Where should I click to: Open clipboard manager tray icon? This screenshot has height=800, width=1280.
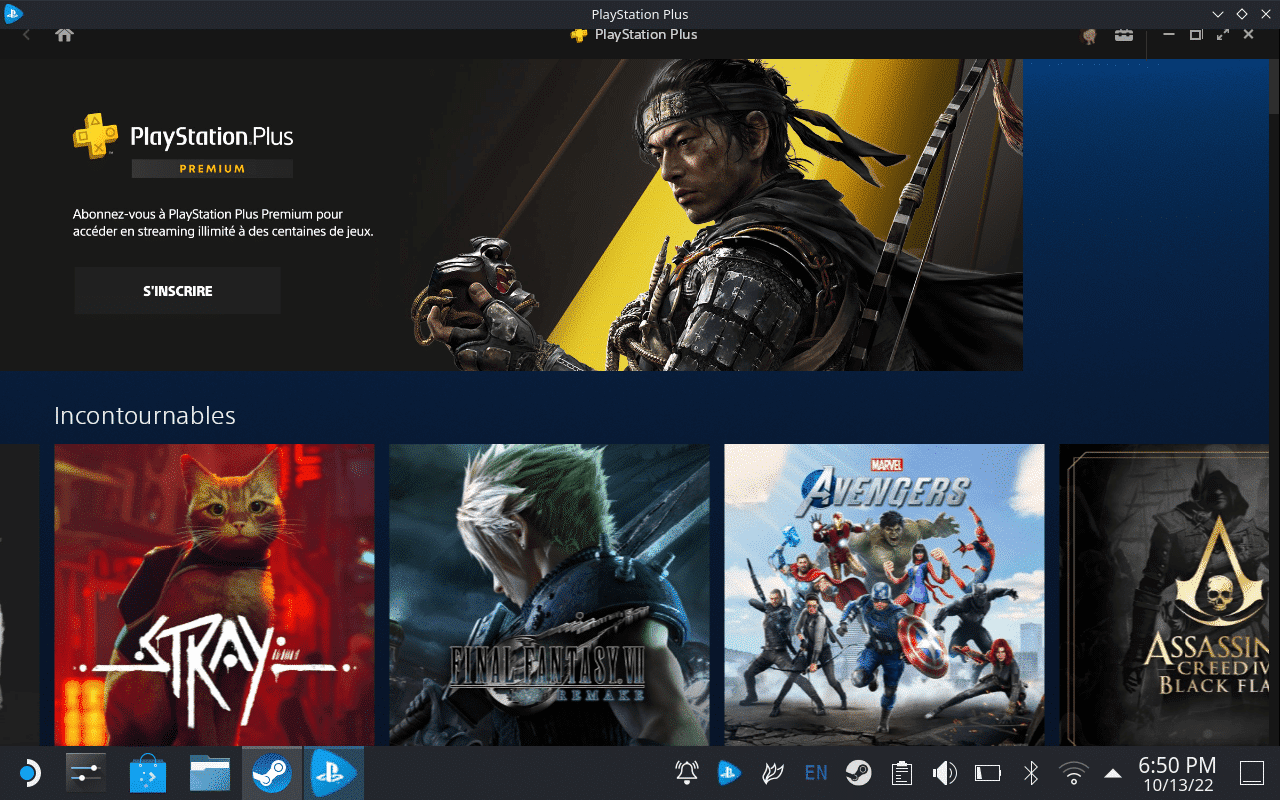pyautogui.click(x=902, y=772)
